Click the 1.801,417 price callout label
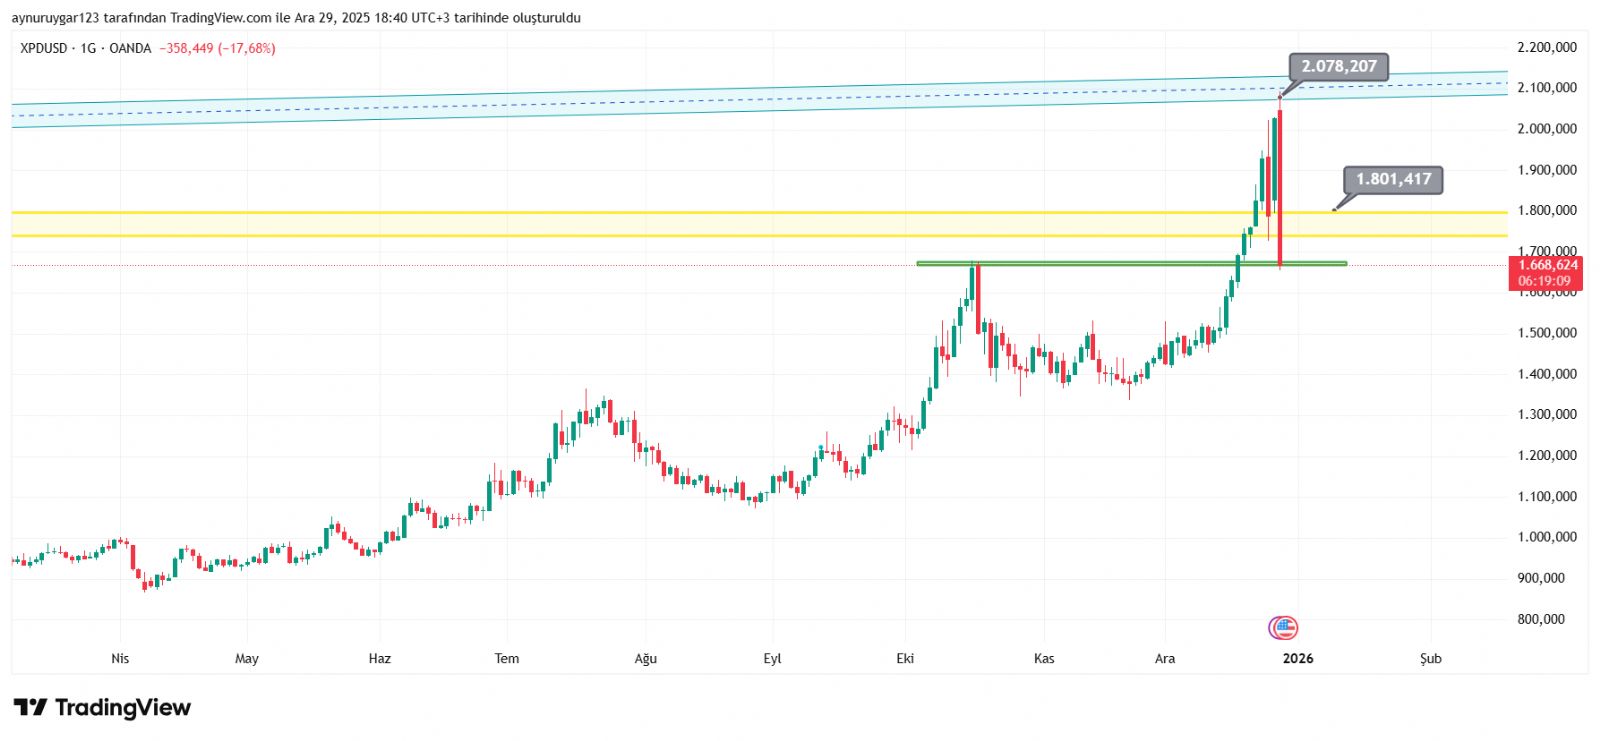 pos(1393,180)
